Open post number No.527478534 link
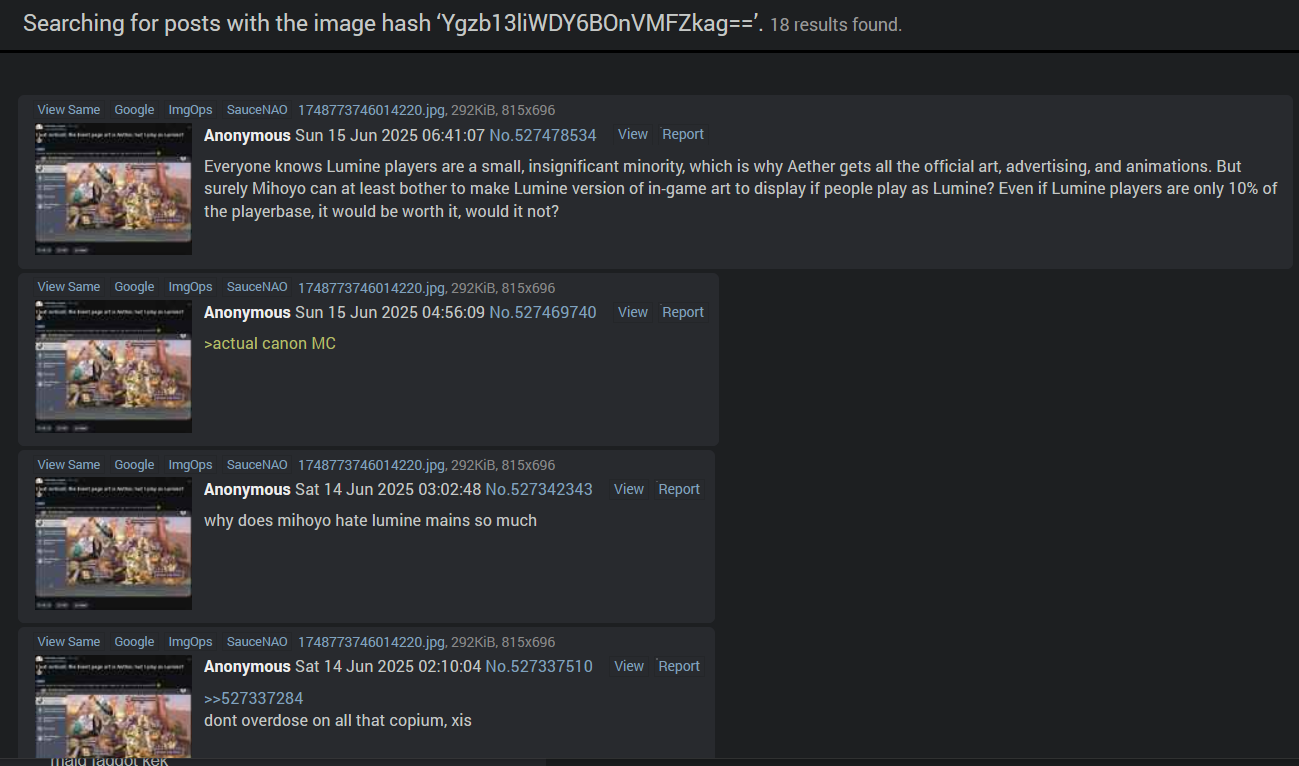This screenshot has width=1299, height=766. click(x=543, y=135)
